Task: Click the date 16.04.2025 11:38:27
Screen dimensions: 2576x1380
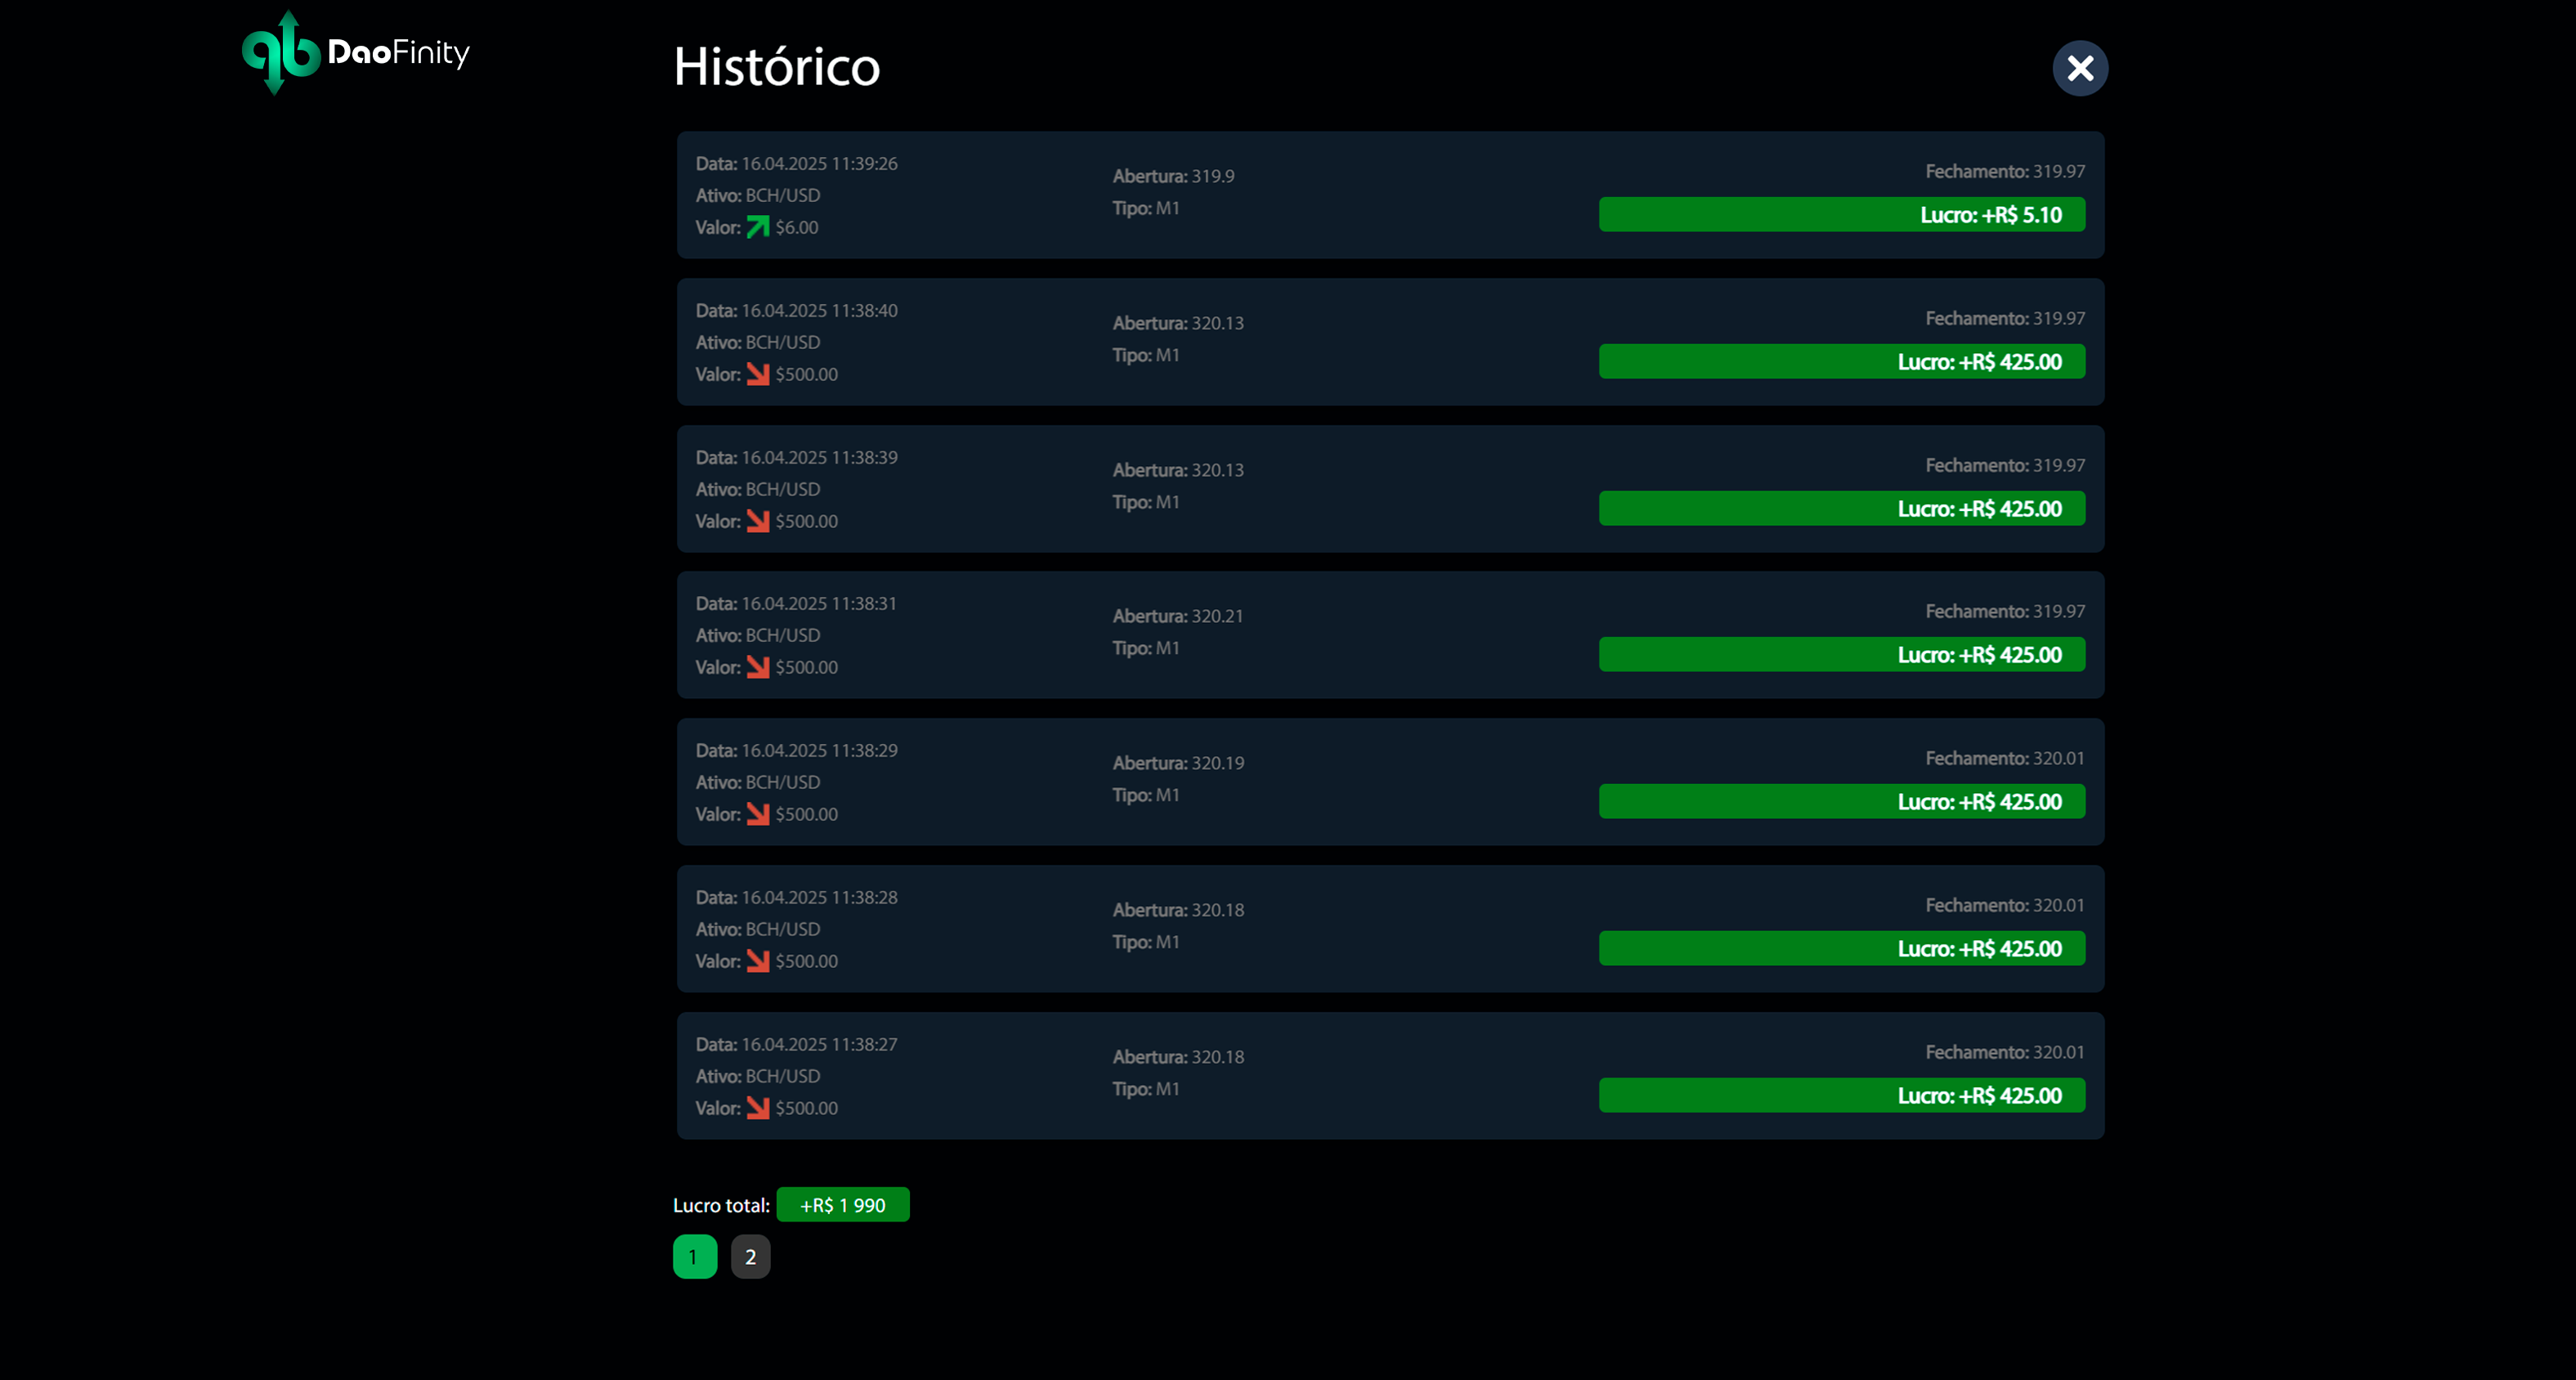Action: (x=819, y=1044)
